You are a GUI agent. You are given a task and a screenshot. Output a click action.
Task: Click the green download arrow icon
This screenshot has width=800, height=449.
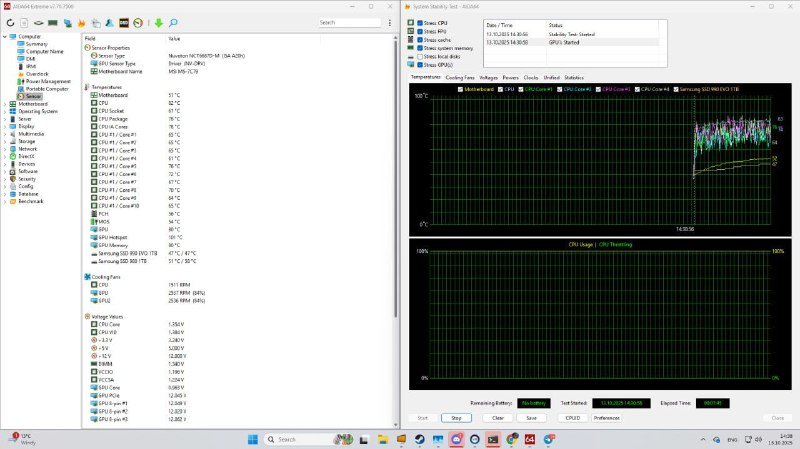[159, 23]
